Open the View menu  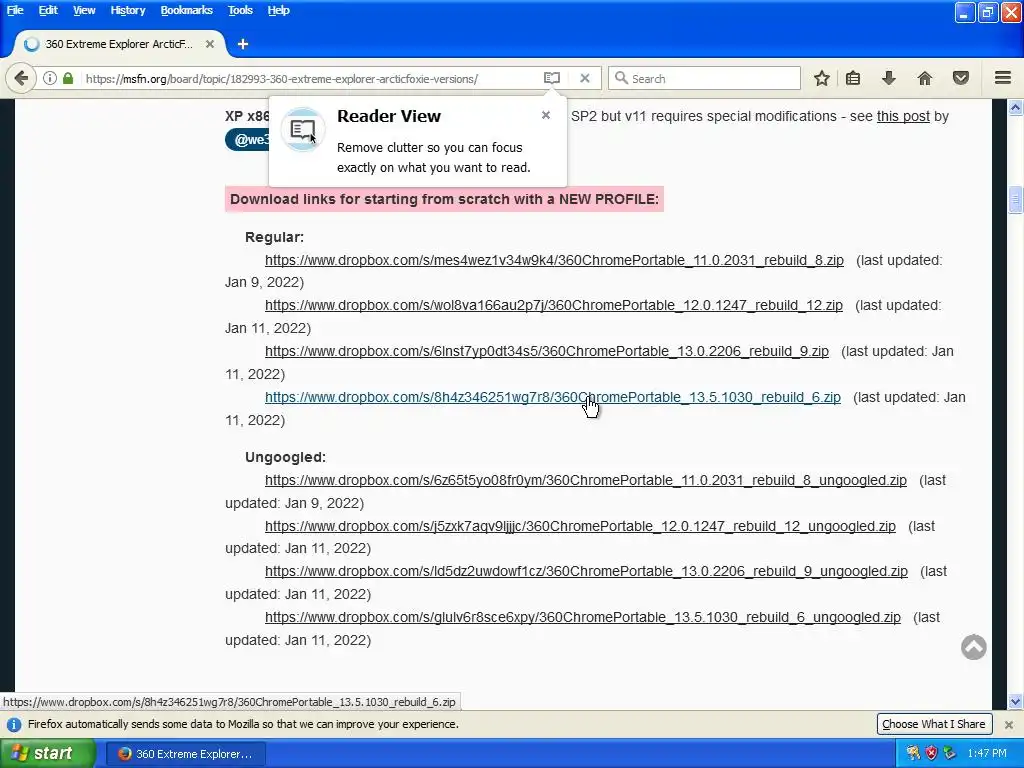(x=84, y=10)
